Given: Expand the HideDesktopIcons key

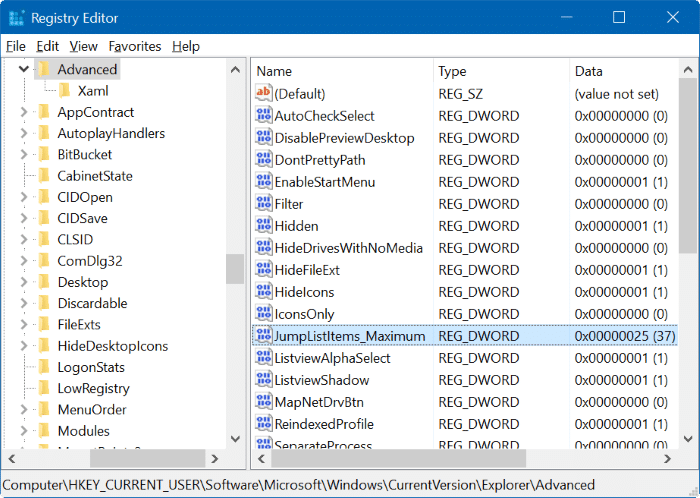Looking at the screenshot, I should point(24,346).
